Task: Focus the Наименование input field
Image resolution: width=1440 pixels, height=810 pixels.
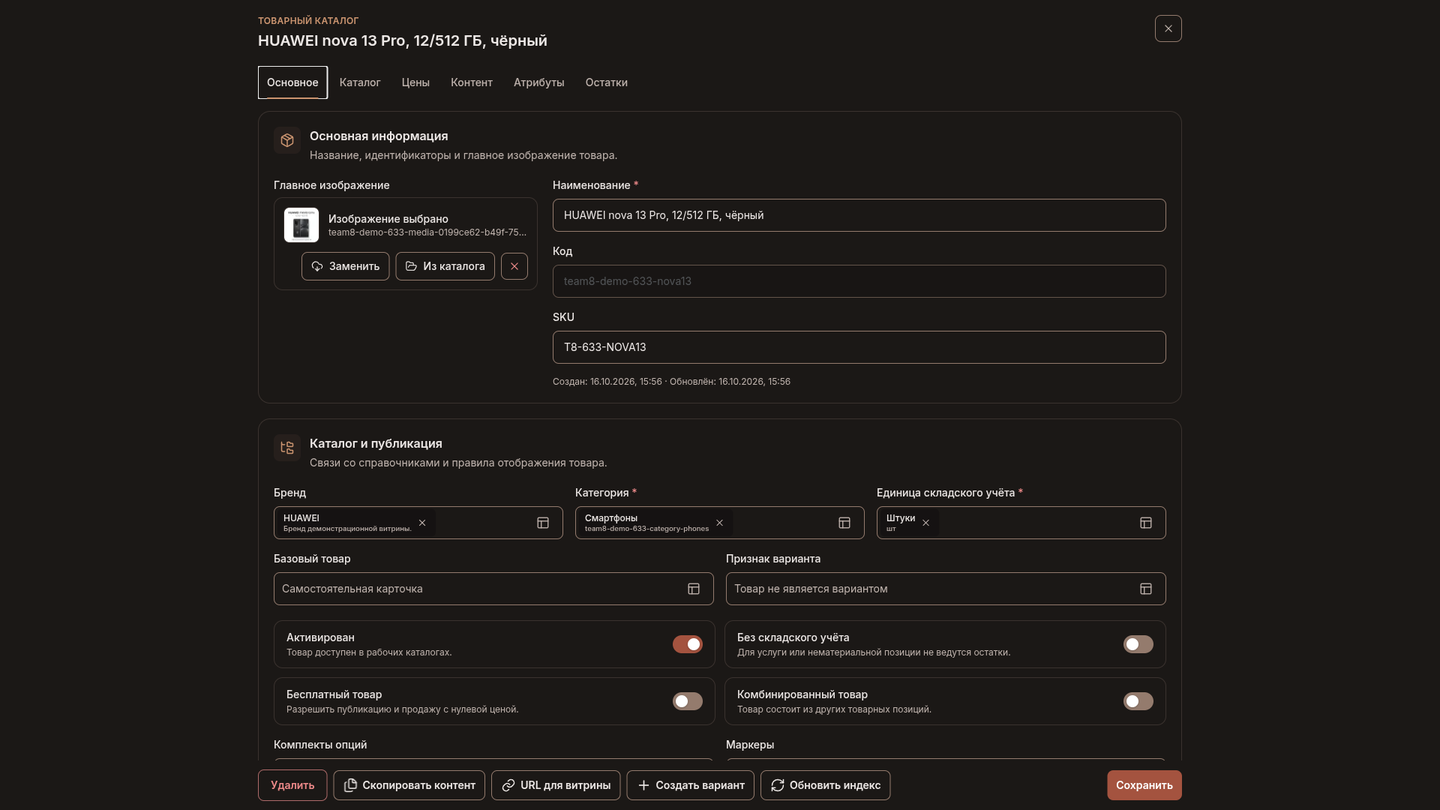Action: [859, 215]
